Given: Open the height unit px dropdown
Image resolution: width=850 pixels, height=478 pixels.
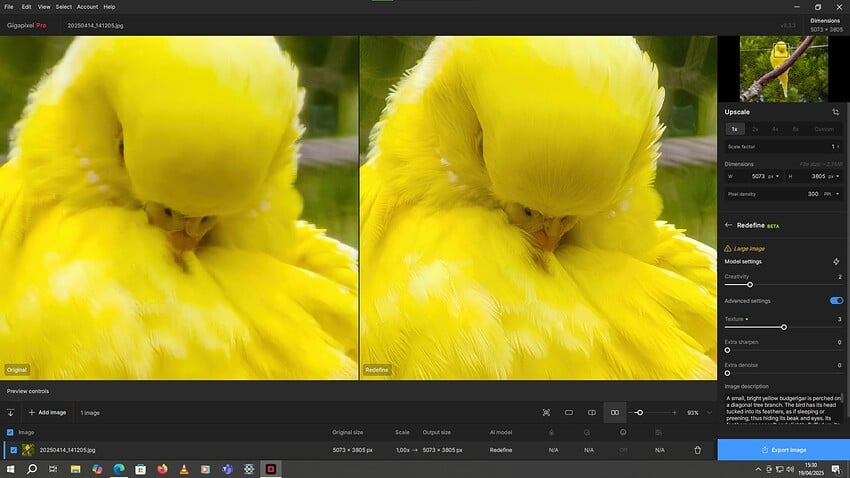Looking at the screenshot, I should tap(833, 176).
